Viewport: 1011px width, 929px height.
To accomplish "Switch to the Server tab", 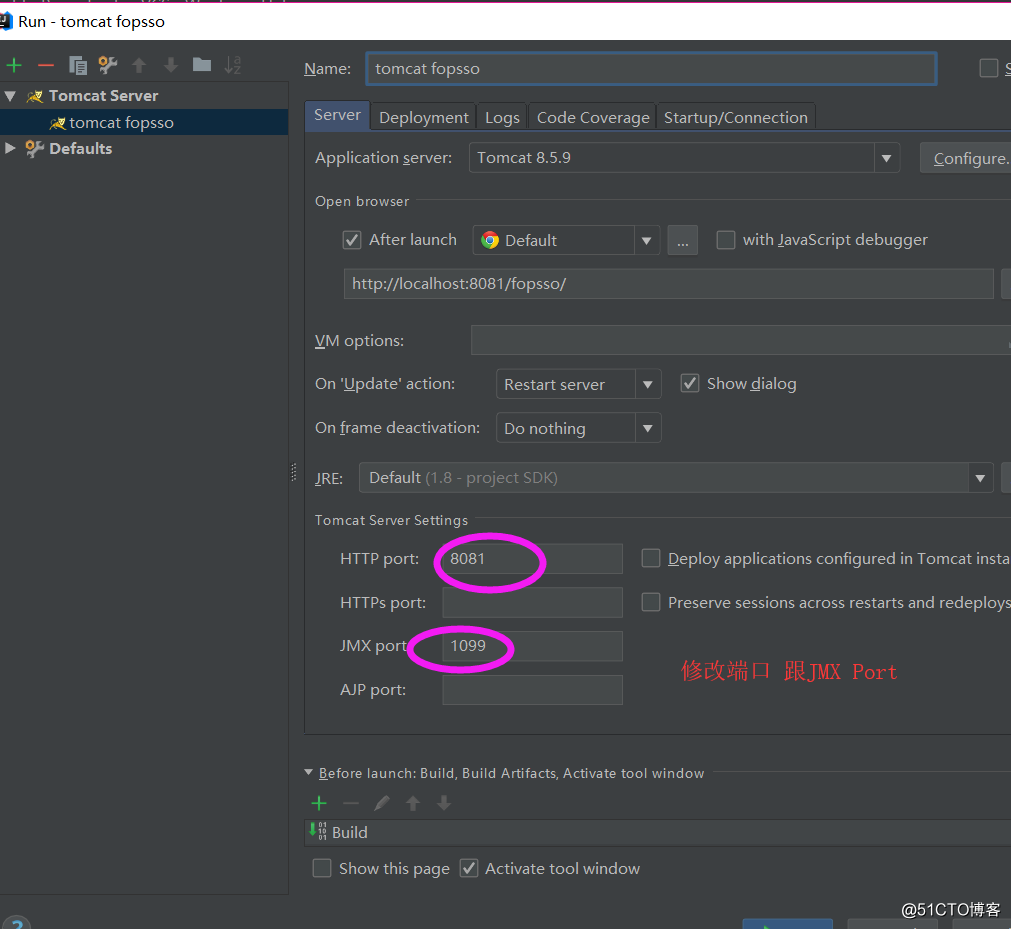I will 337,116.
